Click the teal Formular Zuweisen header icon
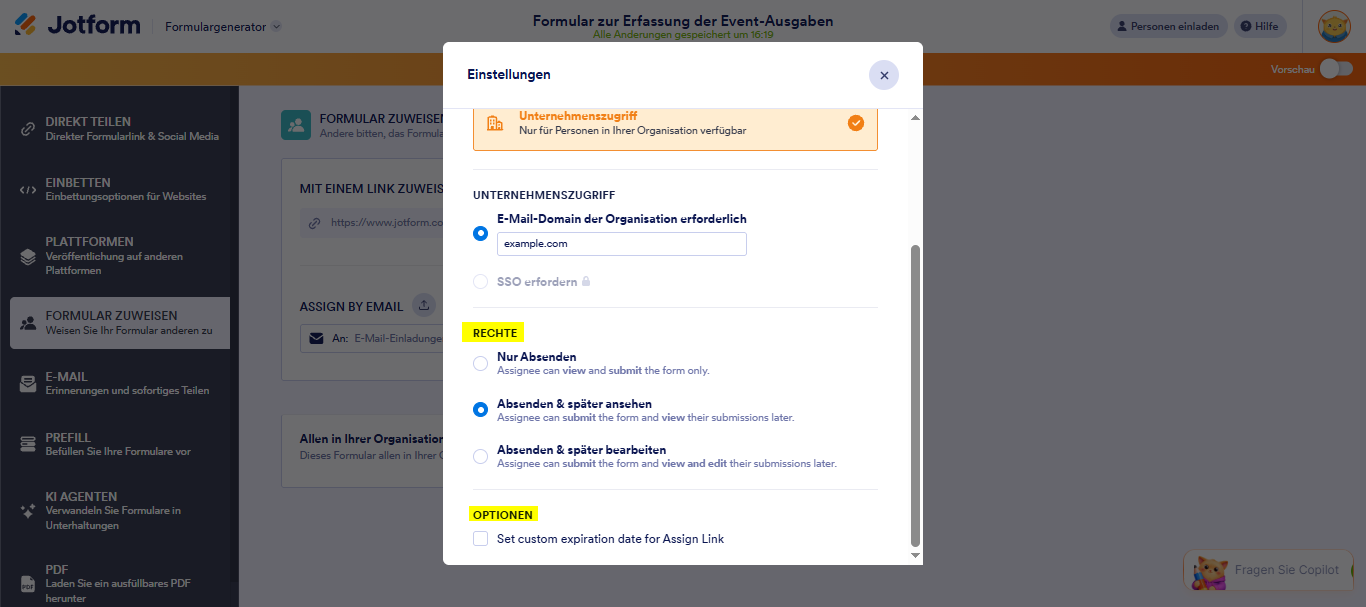The height and width of the screenshot is (607, 1366). point(296,125)
